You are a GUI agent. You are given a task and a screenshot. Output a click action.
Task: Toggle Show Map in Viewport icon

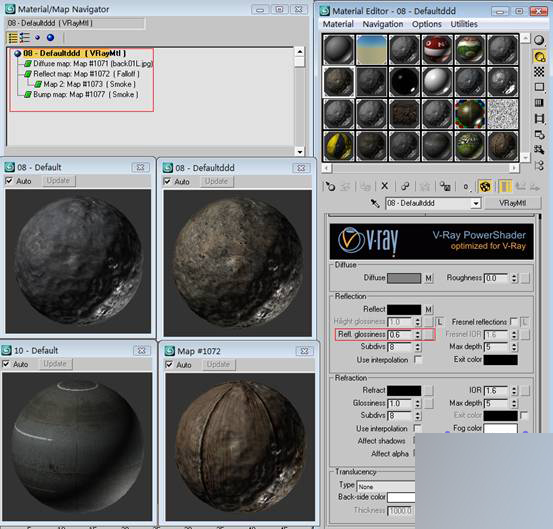485,186
